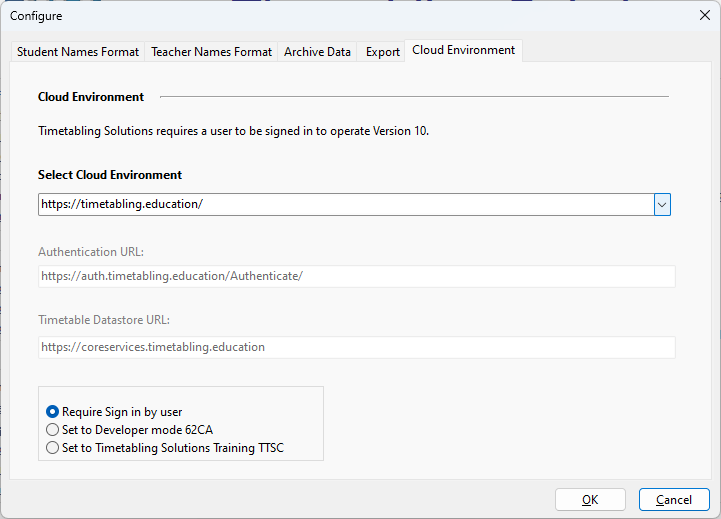Screen dimensions: 721x519
Task: Click the sign-in requirement Version 10 sentence
Action: pos(234,131)
